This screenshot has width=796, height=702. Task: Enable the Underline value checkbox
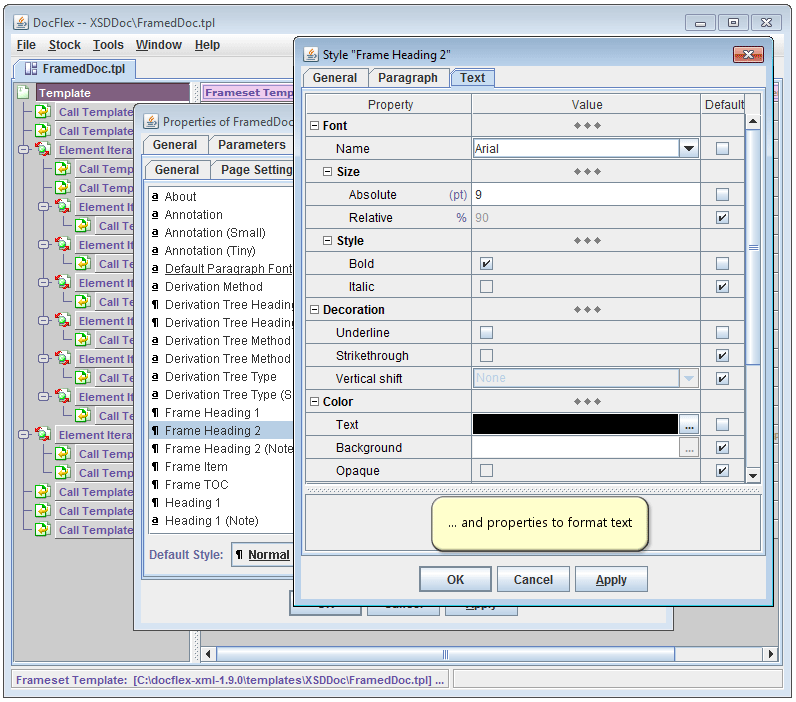[486, 333]
